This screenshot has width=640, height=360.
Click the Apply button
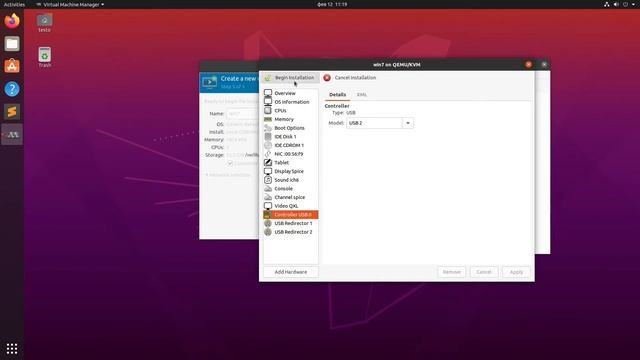coord(516,272)
